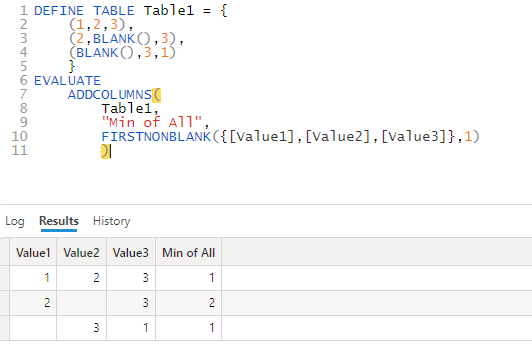Click the FIRSTNONBLANK function on line 10
Screen dimensions: 532x362
pyautogui.click(x=156, y=137)
